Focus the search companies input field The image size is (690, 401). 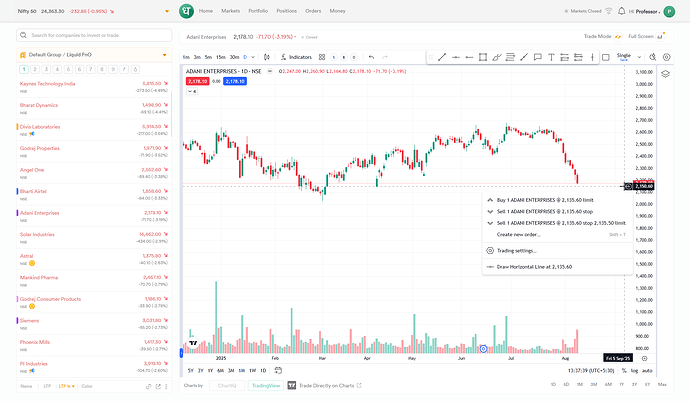[94, 35]
